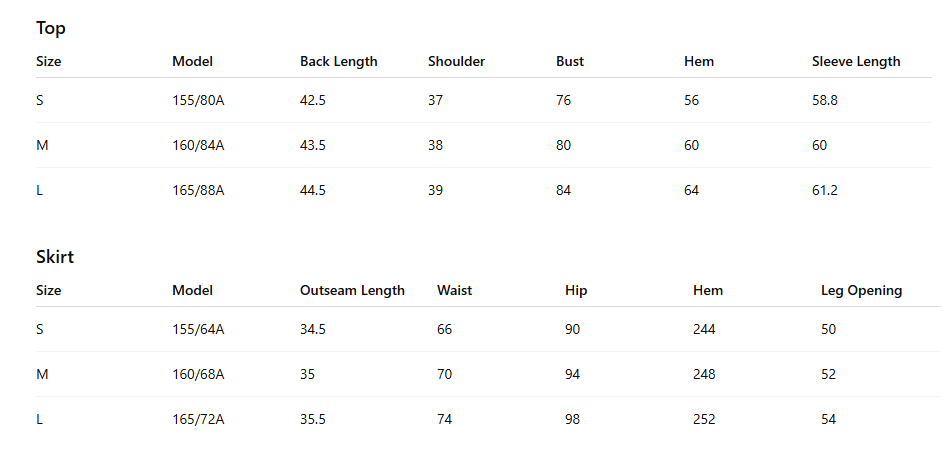The width and height of the screenshot is (942, 476).
Task: Click the Leg Opening column header
Action: [x=861, y=290]
